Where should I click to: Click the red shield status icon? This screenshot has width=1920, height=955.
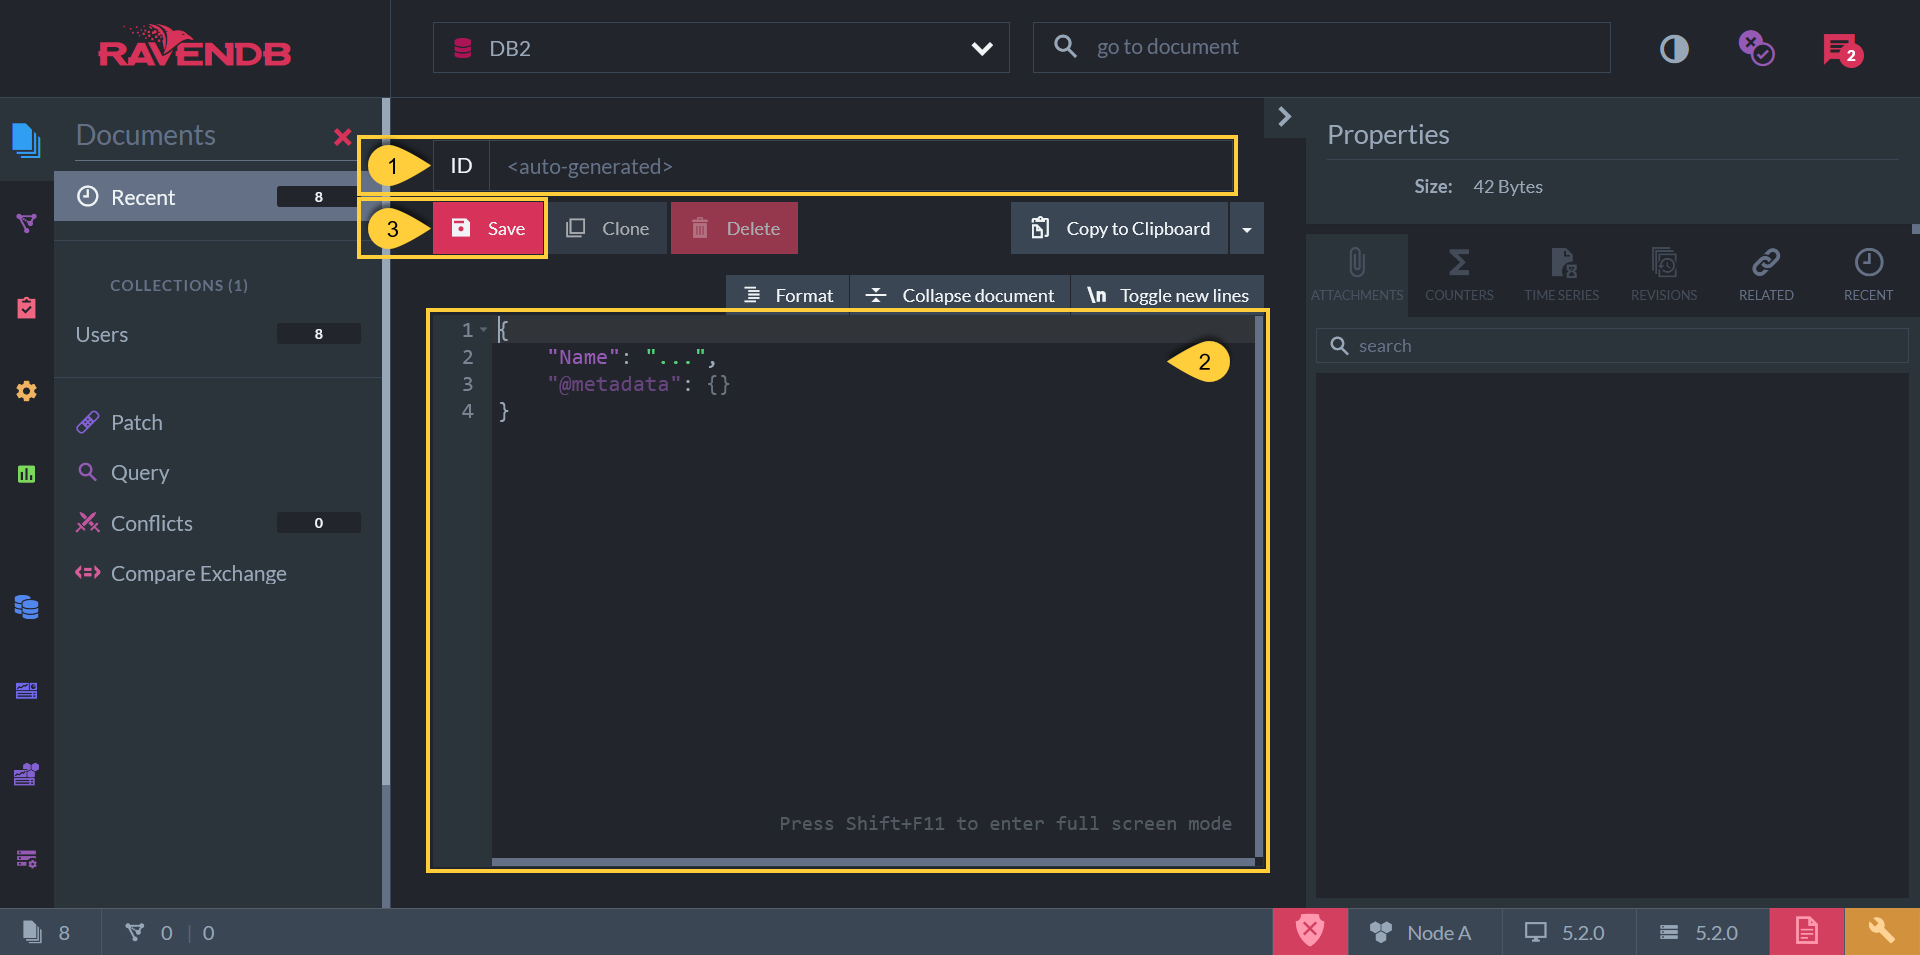point(1310,932)
